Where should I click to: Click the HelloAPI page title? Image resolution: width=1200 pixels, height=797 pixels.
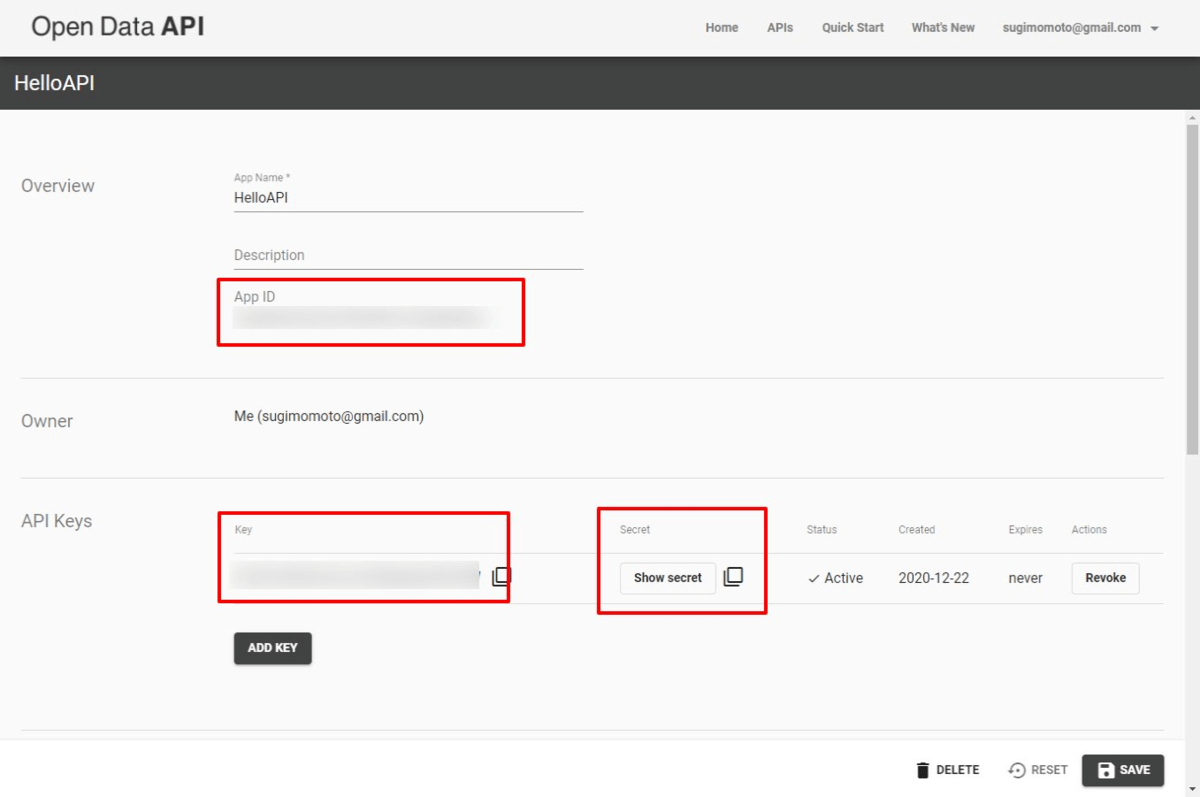click(55, 83)
